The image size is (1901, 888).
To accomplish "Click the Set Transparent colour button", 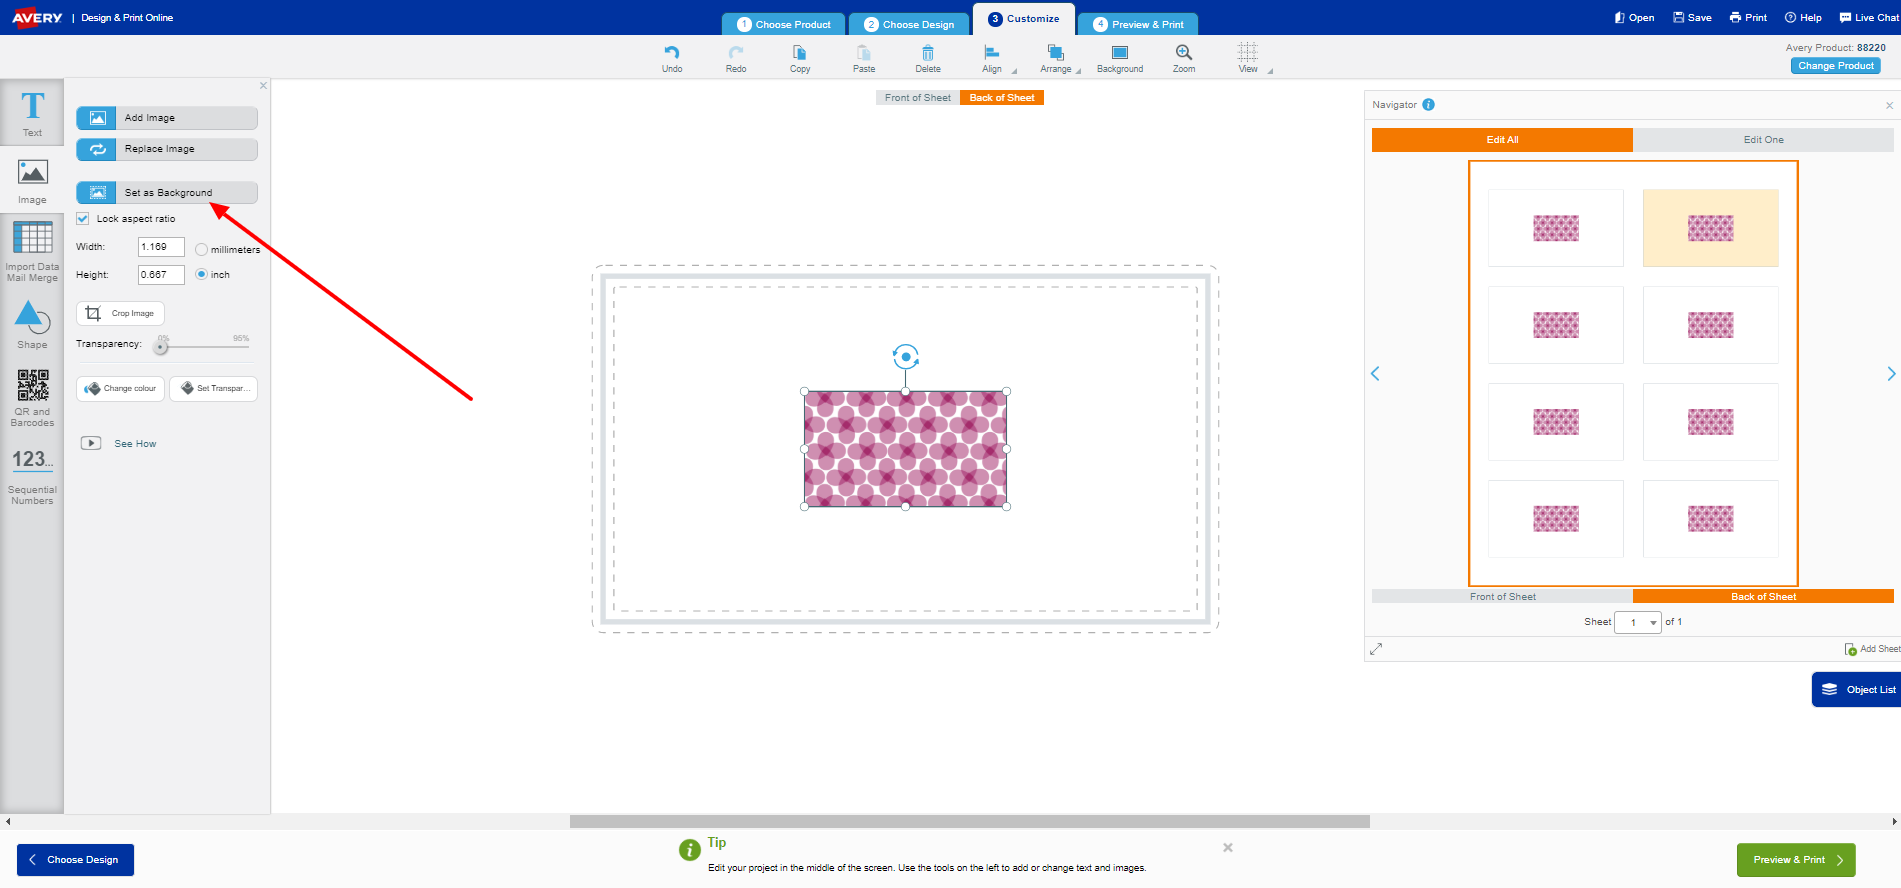I will pos(214,388).
